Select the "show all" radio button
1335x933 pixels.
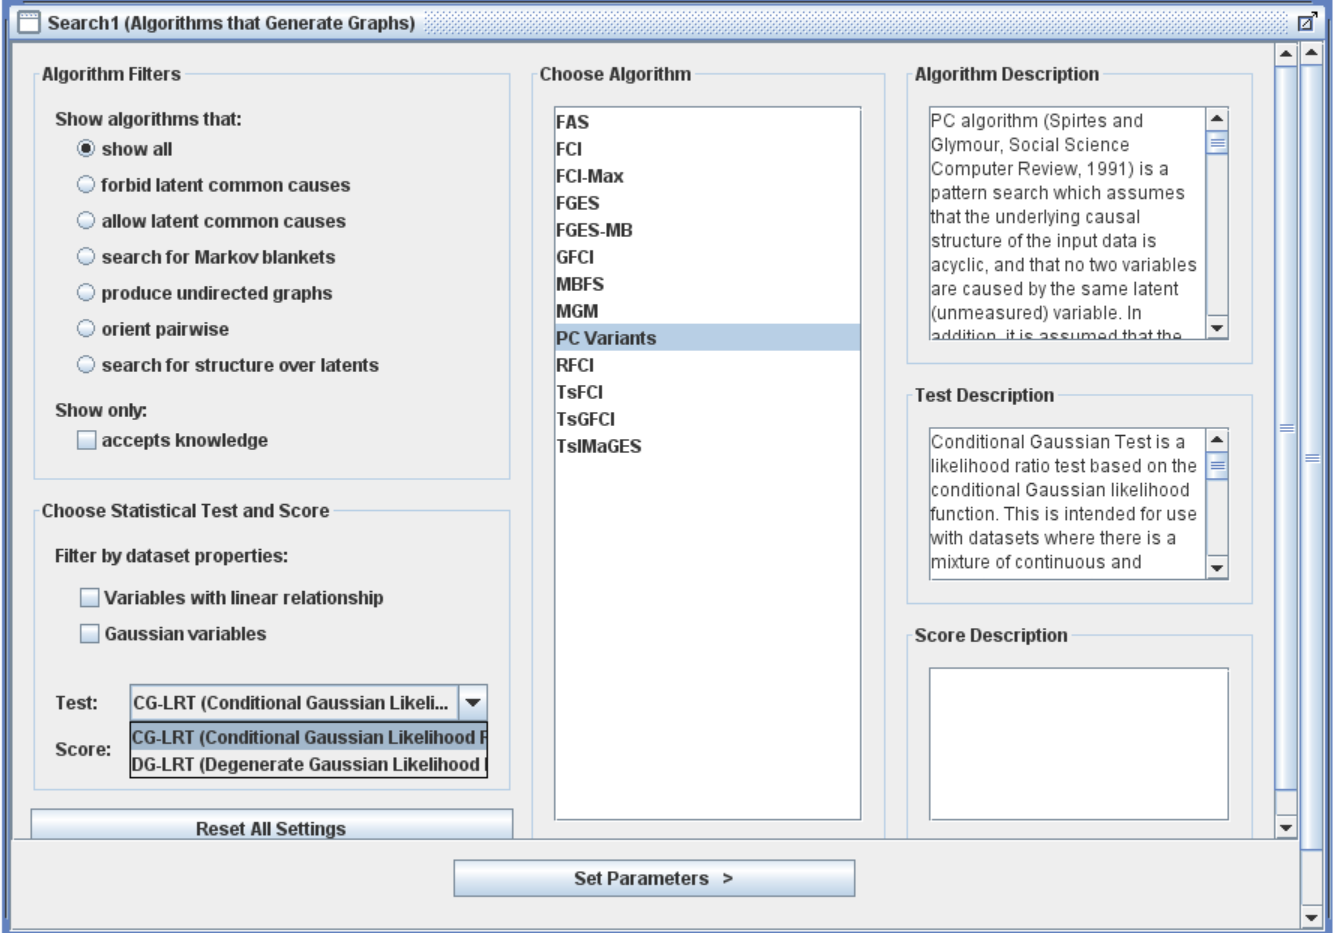click(x=86, y=149)
